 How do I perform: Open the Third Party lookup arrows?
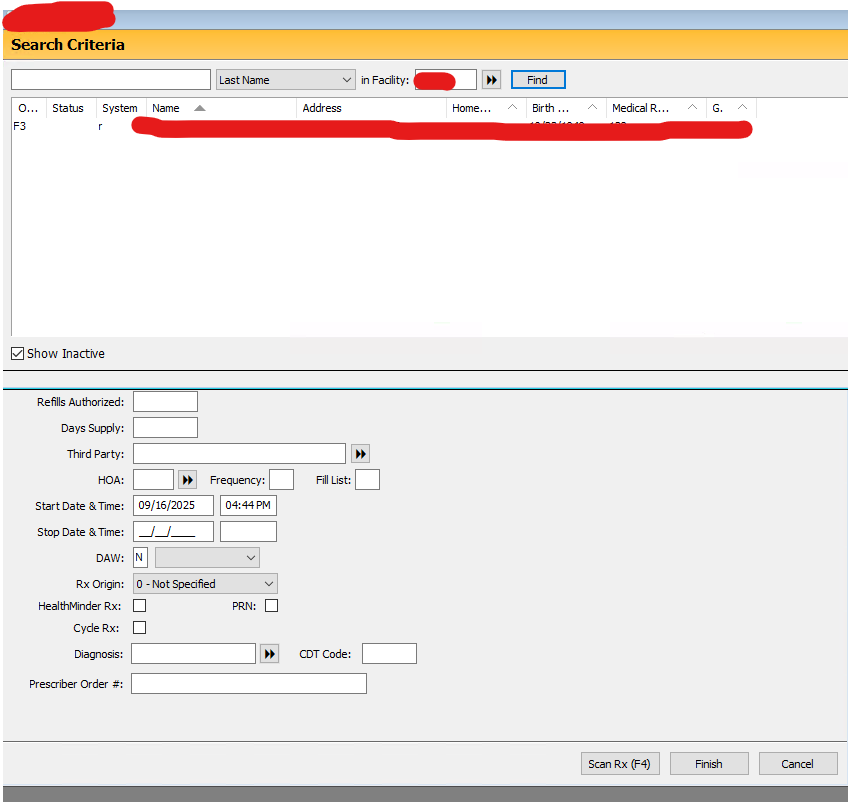[361, 454]
